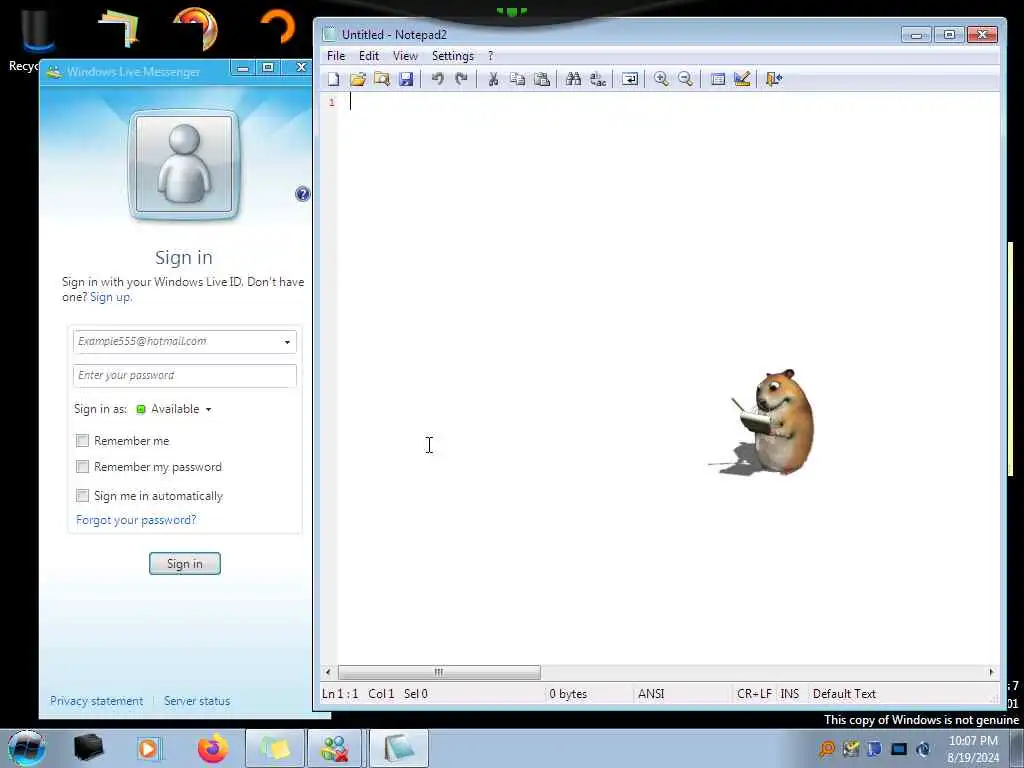Open the orange ring desktop shortcut
The width and height of the screenshot is (1024, 768).
click(x=279, y=27)
